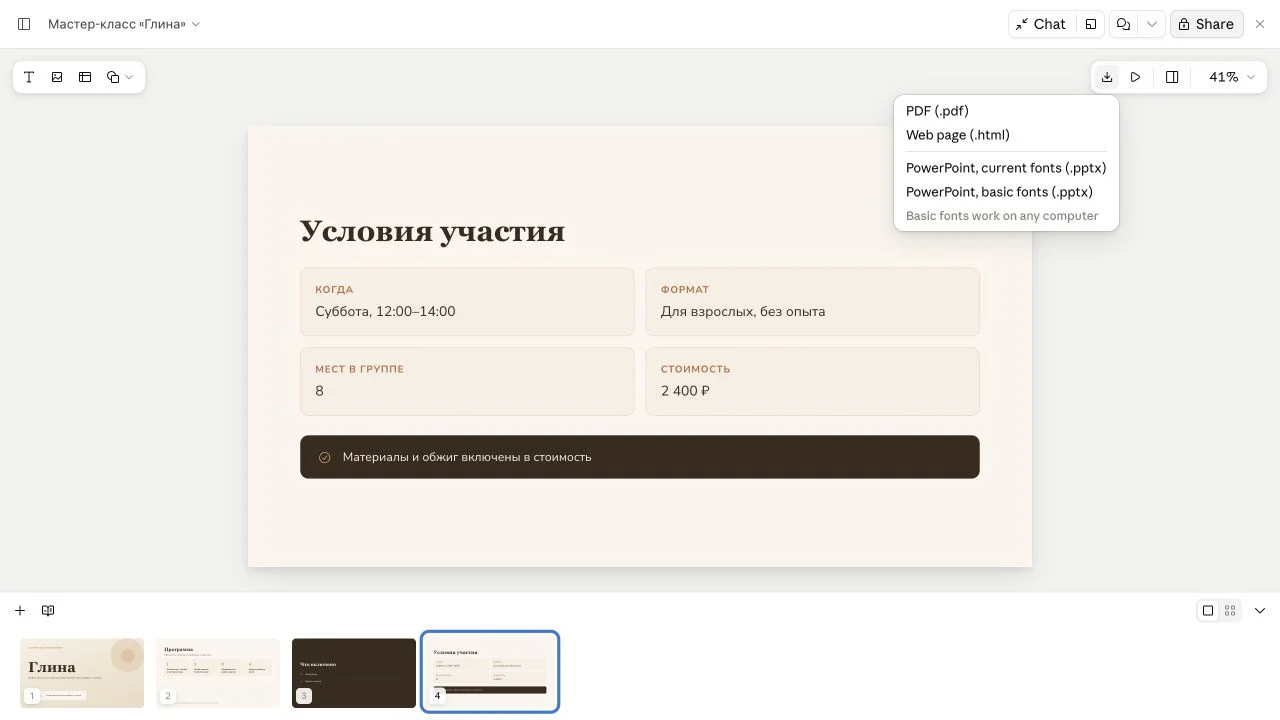Screen dimensions: 1280x720
Task: Toggle the left sidebar panel icon
Action: pyautogui.click(x=24, y=24)
